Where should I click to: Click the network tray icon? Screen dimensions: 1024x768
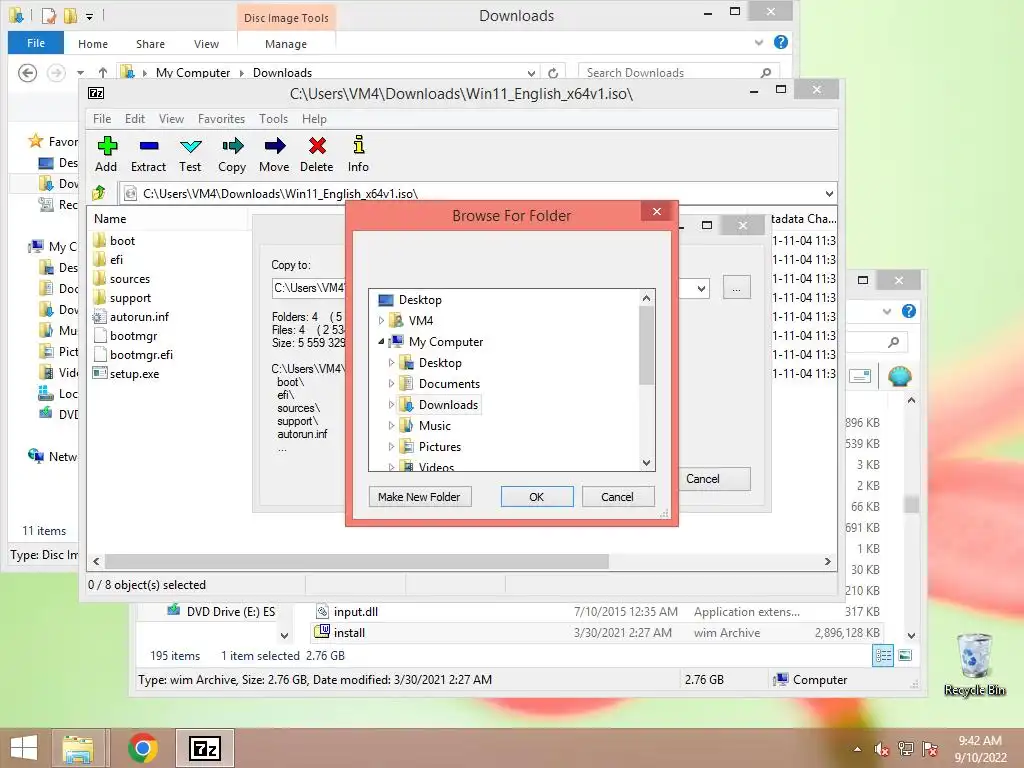click(x=906, y=749)
